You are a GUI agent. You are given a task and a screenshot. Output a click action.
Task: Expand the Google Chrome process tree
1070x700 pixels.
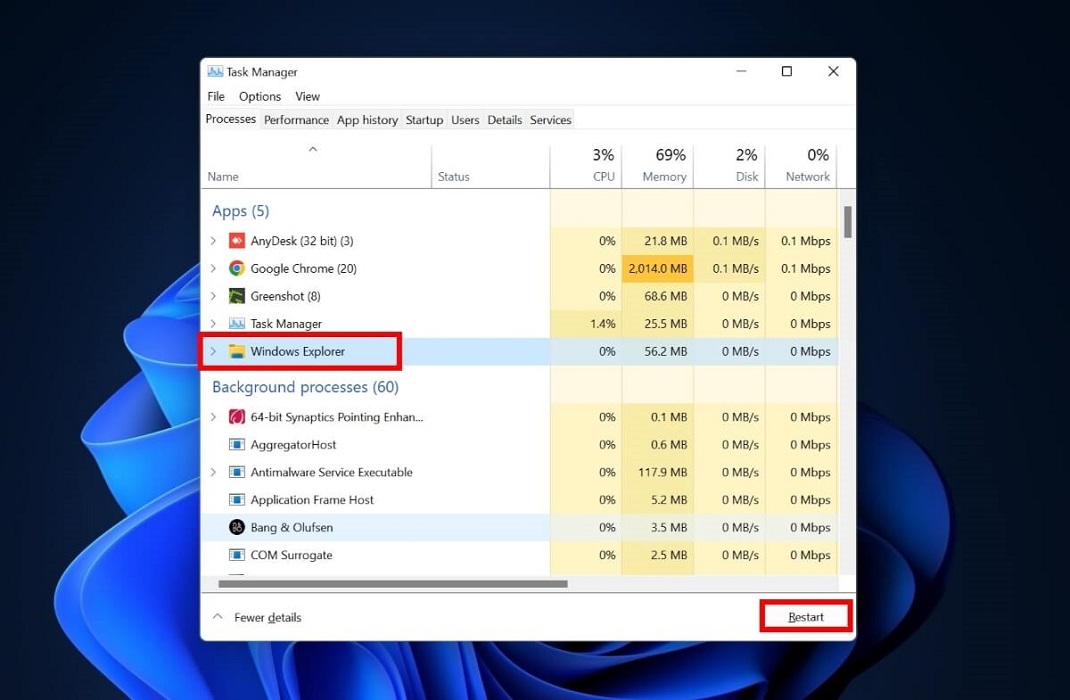[214, 268]
